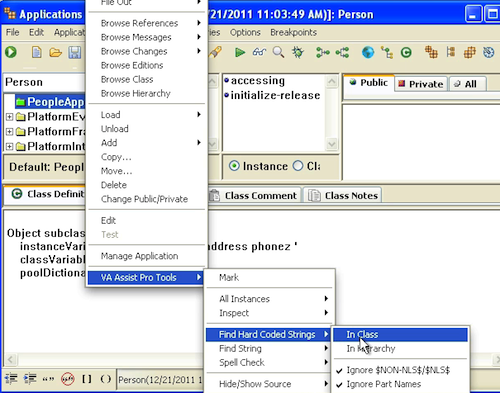
Task: Click the green bug debug icon
Action: tap(298, 52)
